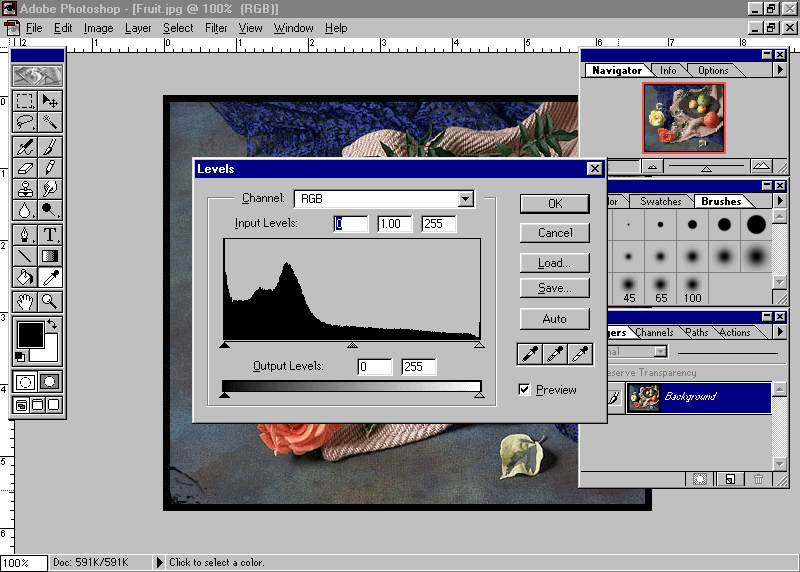Screen dimensions: 800x572
Task: Select the 100-pixel soft brush
Action: pyautogui.click(x=692, y=289)
